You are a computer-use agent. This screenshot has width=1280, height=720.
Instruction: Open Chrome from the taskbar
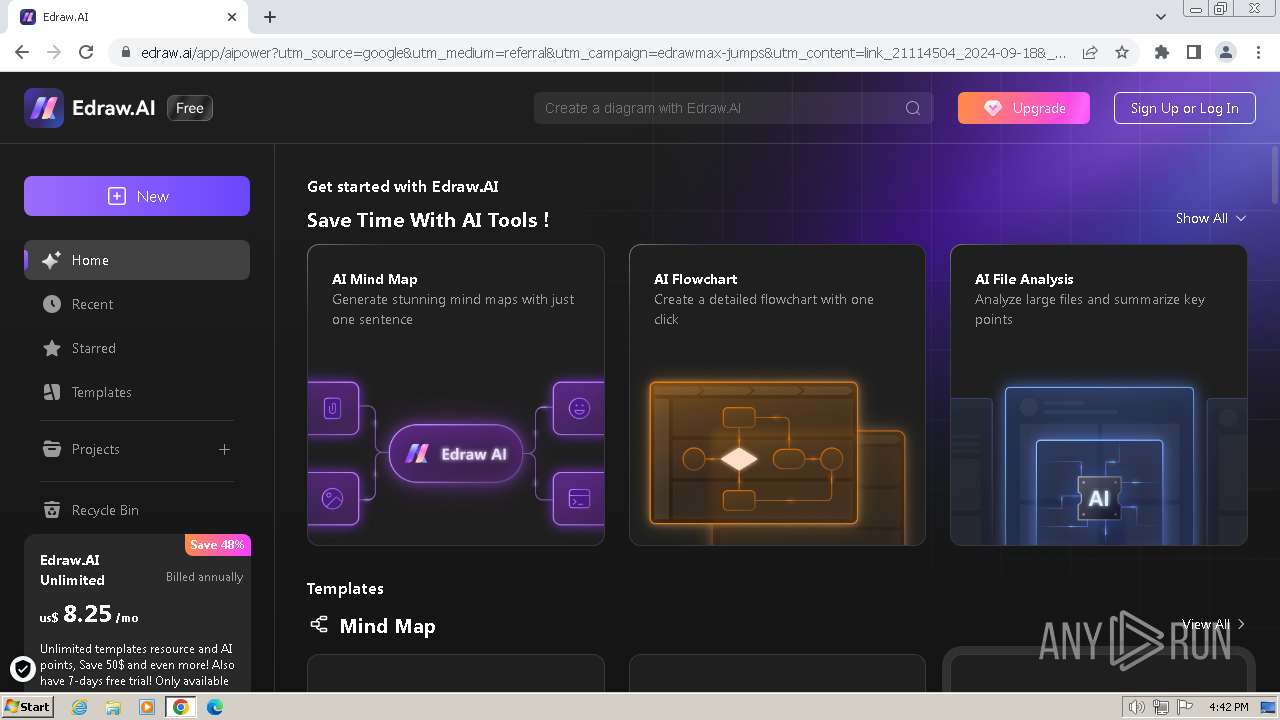click(x=181, y=707)
